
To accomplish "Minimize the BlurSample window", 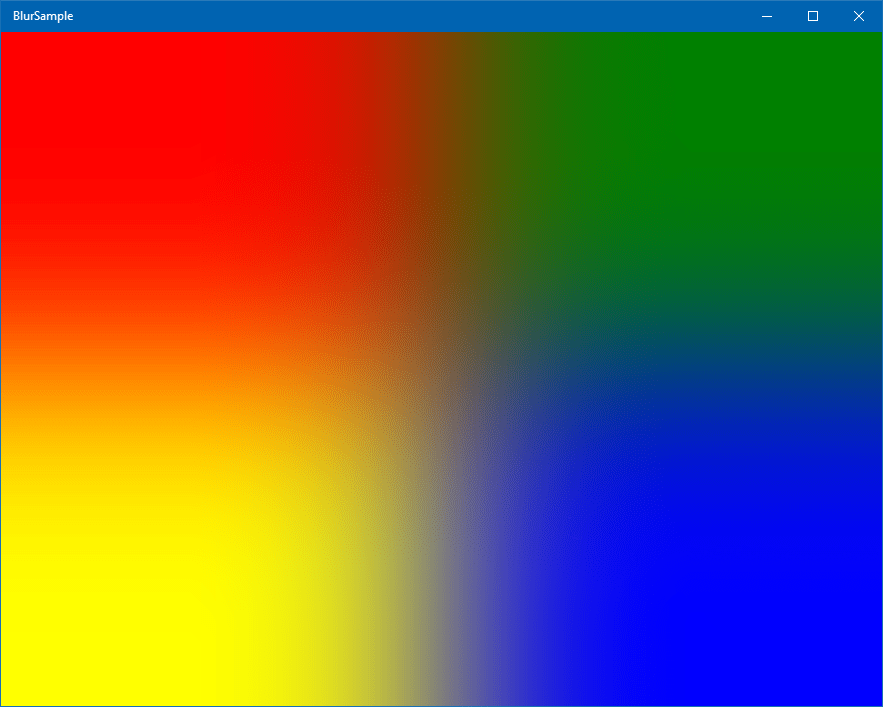I will [767, 16].
